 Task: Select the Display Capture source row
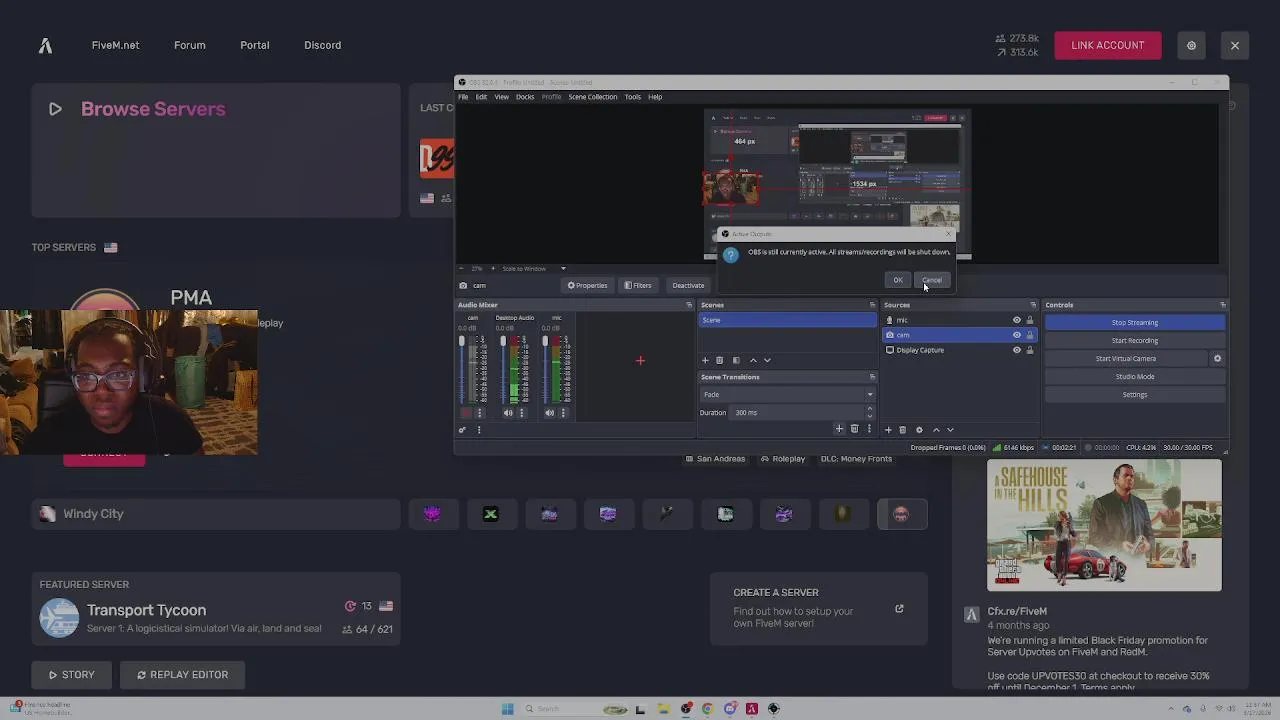point(960,350)
